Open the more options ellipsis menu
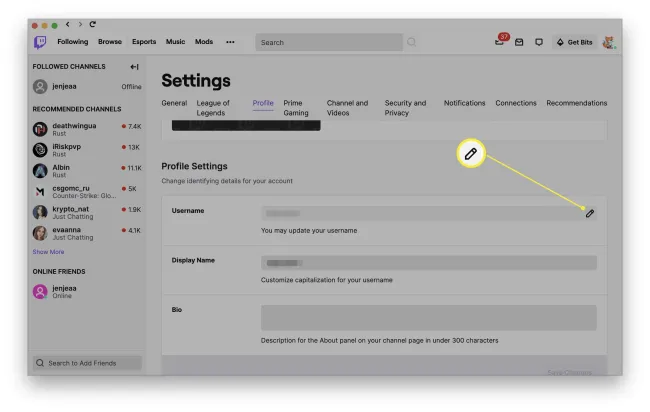The image size is (650, 412). pyautogui.click(x=230, y=42)
